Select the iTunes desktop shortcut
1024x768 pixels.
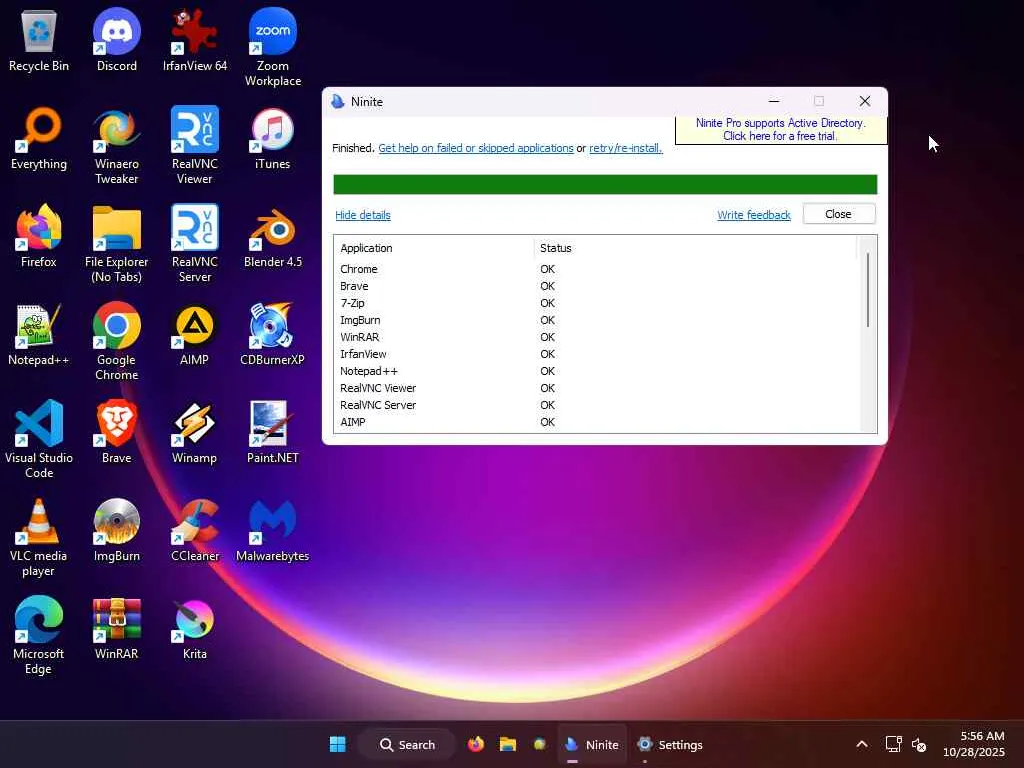(272, 138)
